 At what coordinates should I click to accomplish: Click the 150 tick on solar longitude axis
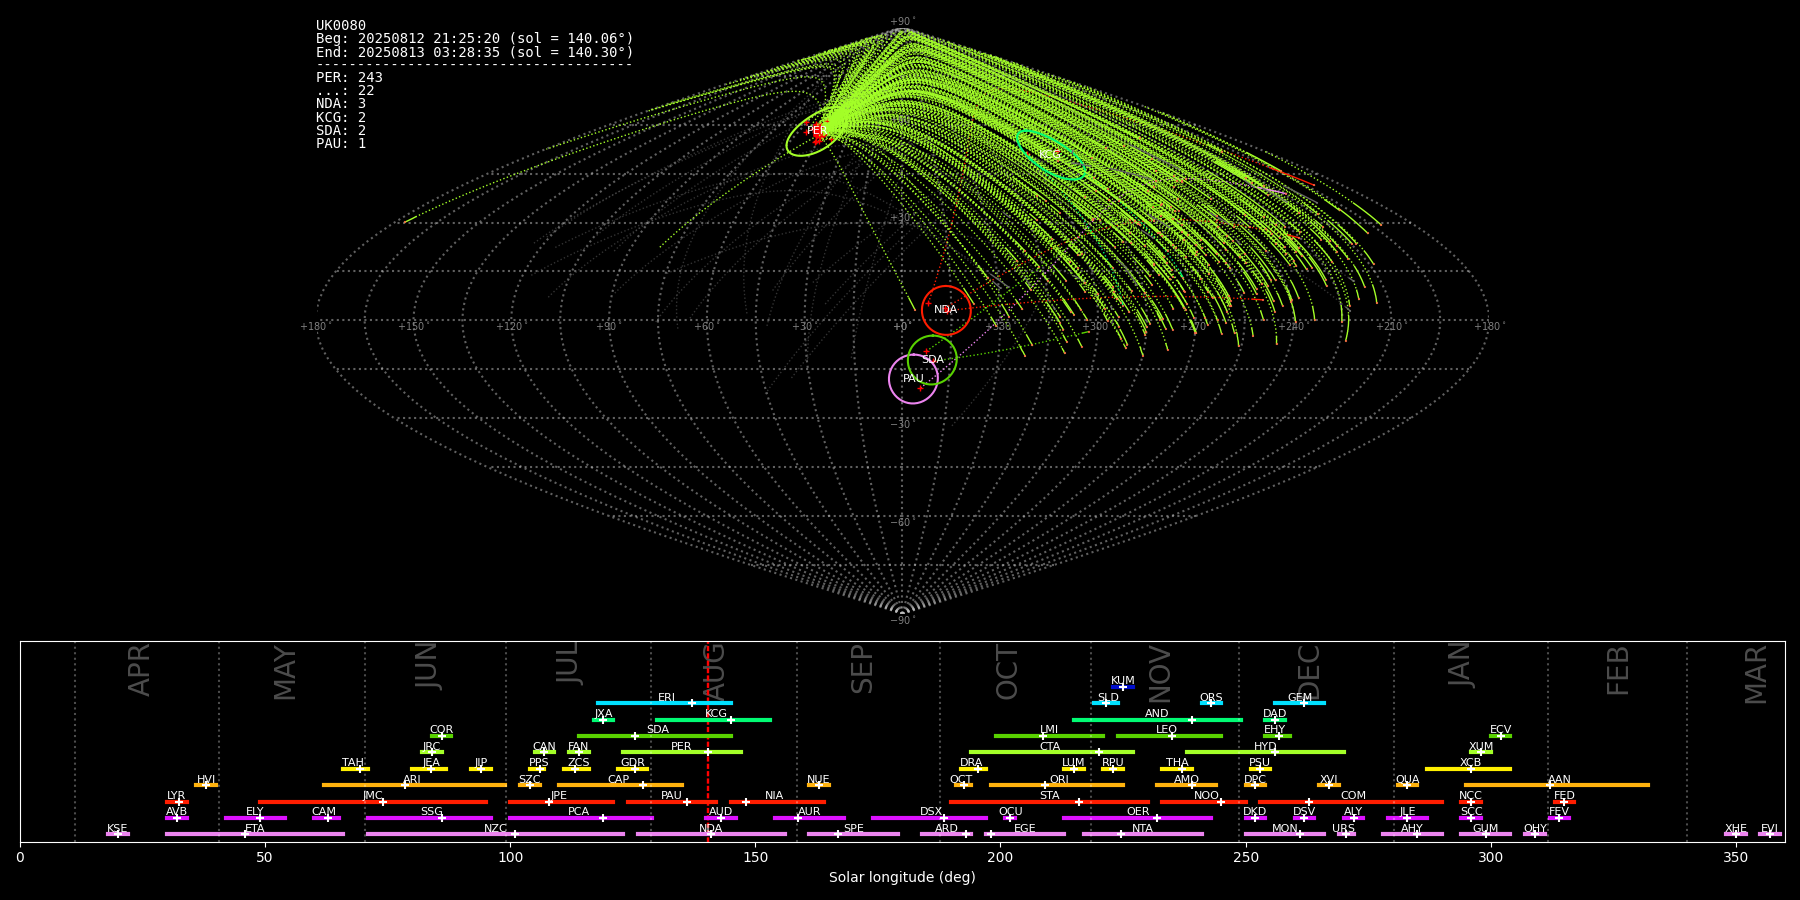click(755, 857)
